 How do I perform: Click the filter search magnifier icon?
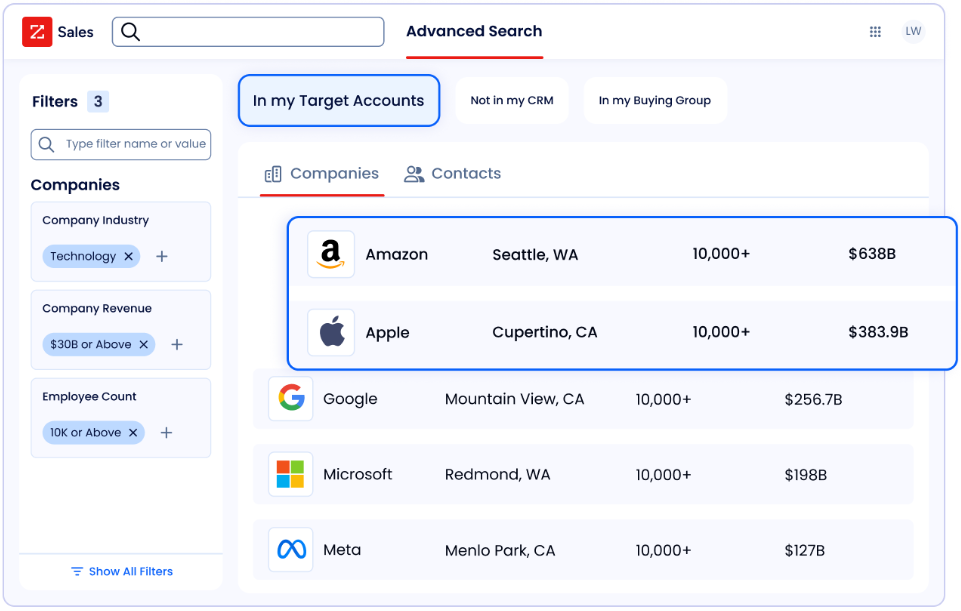pyautogui.click(x=46, y=144)
